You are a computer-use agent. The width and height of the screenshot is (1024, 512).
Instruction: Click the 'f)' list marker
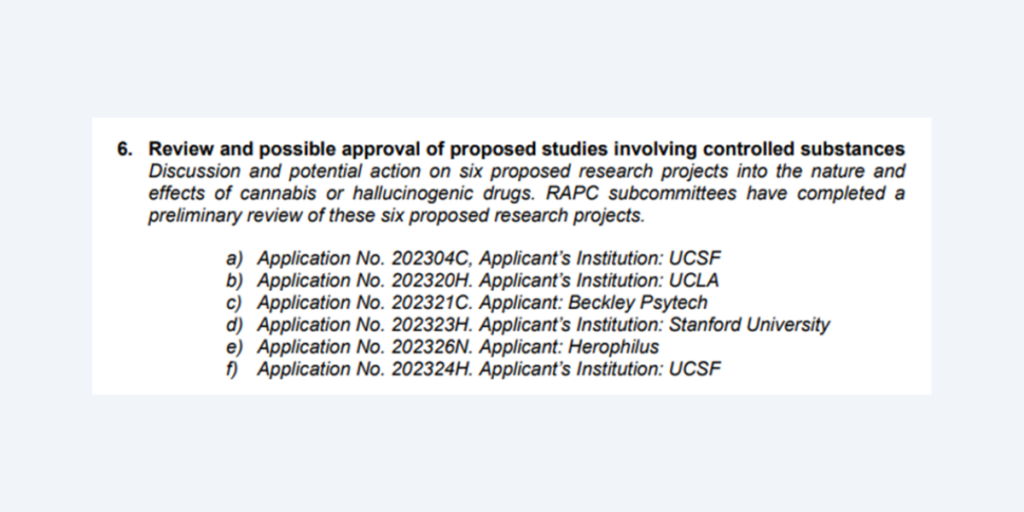(x=232, y=370)
